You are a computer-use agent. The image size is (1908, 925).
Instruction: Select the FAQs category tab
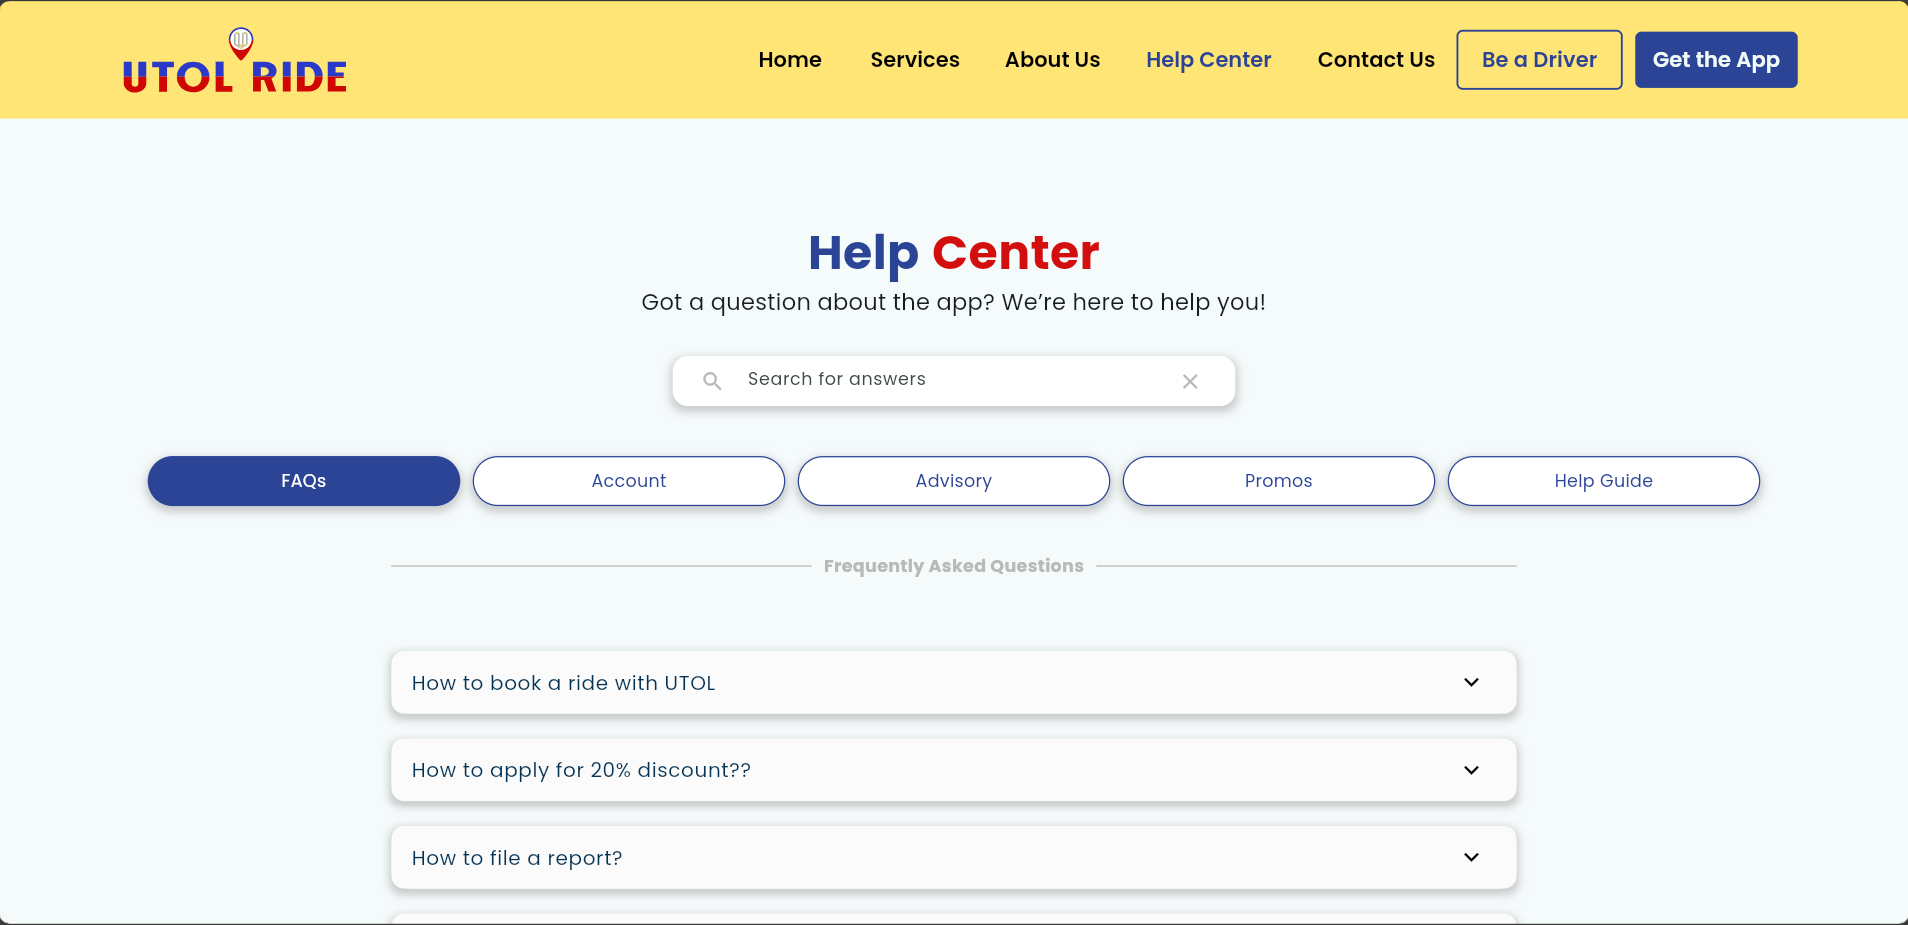304,481
